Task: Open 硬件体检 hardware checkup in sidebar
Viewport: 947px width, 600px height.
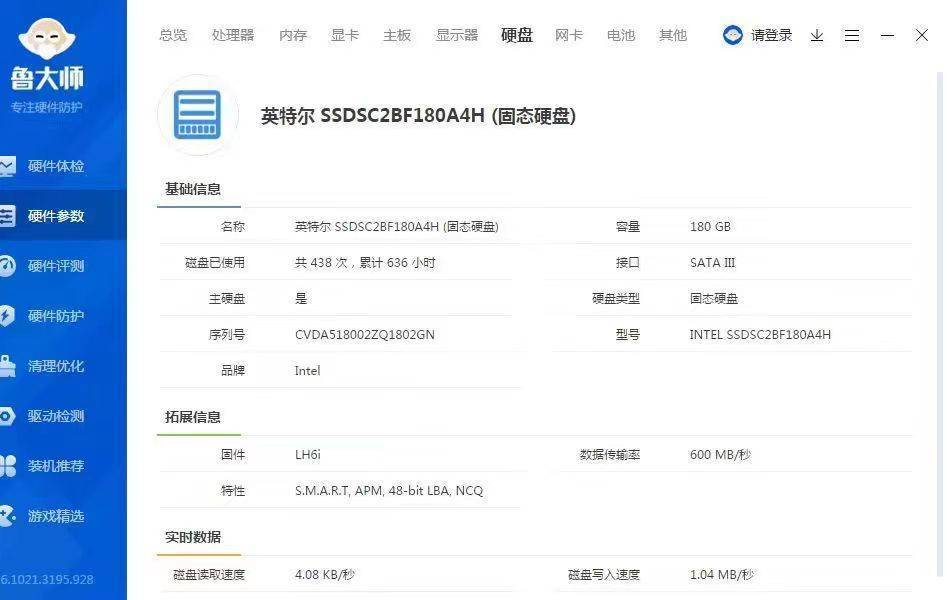Action: click(x=55, y=166)
